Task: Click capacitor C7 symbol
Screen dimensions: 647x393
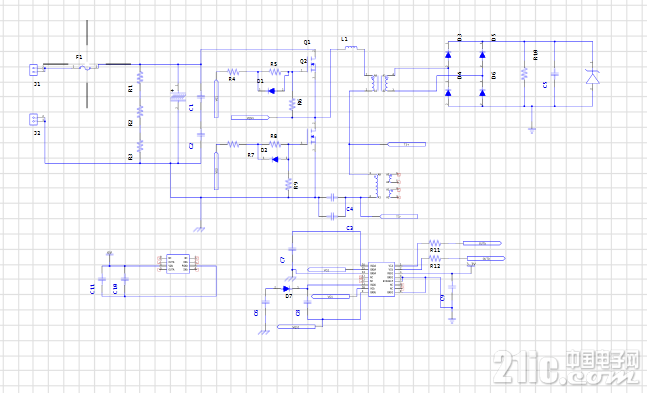Action: 292,249
